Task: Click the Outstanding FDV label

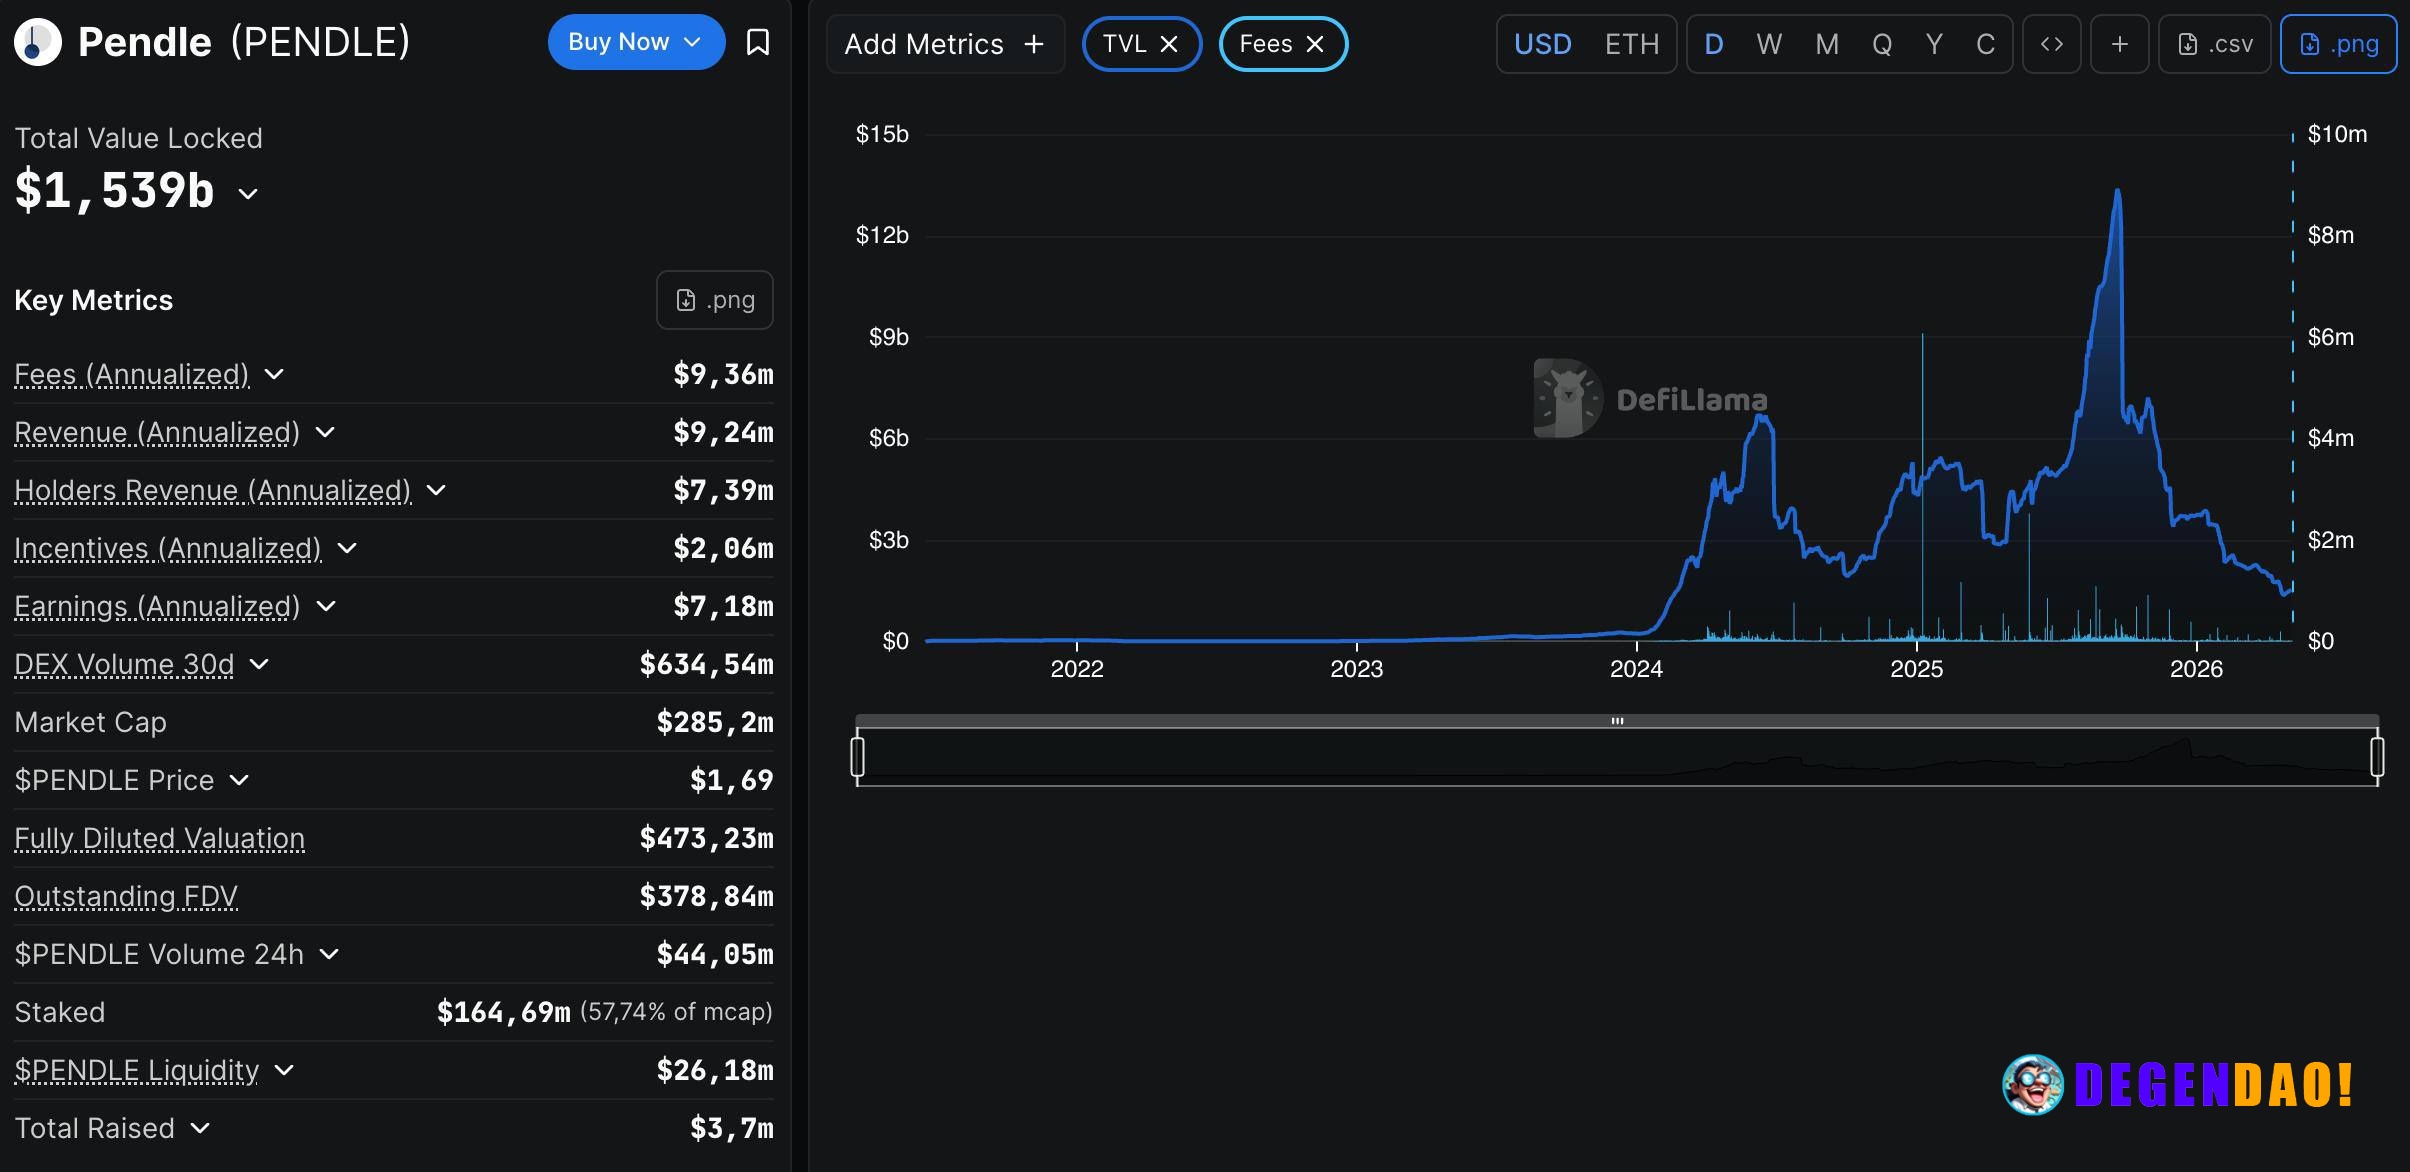Action: tap(126, 896)
